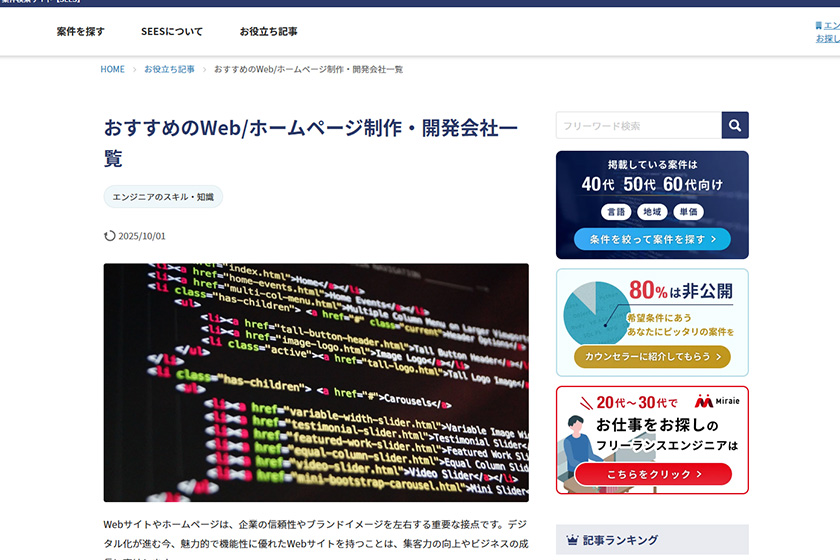Open the 案件を探す menu
The height and width of the screenshot is (560, 840).
(80, 32)
